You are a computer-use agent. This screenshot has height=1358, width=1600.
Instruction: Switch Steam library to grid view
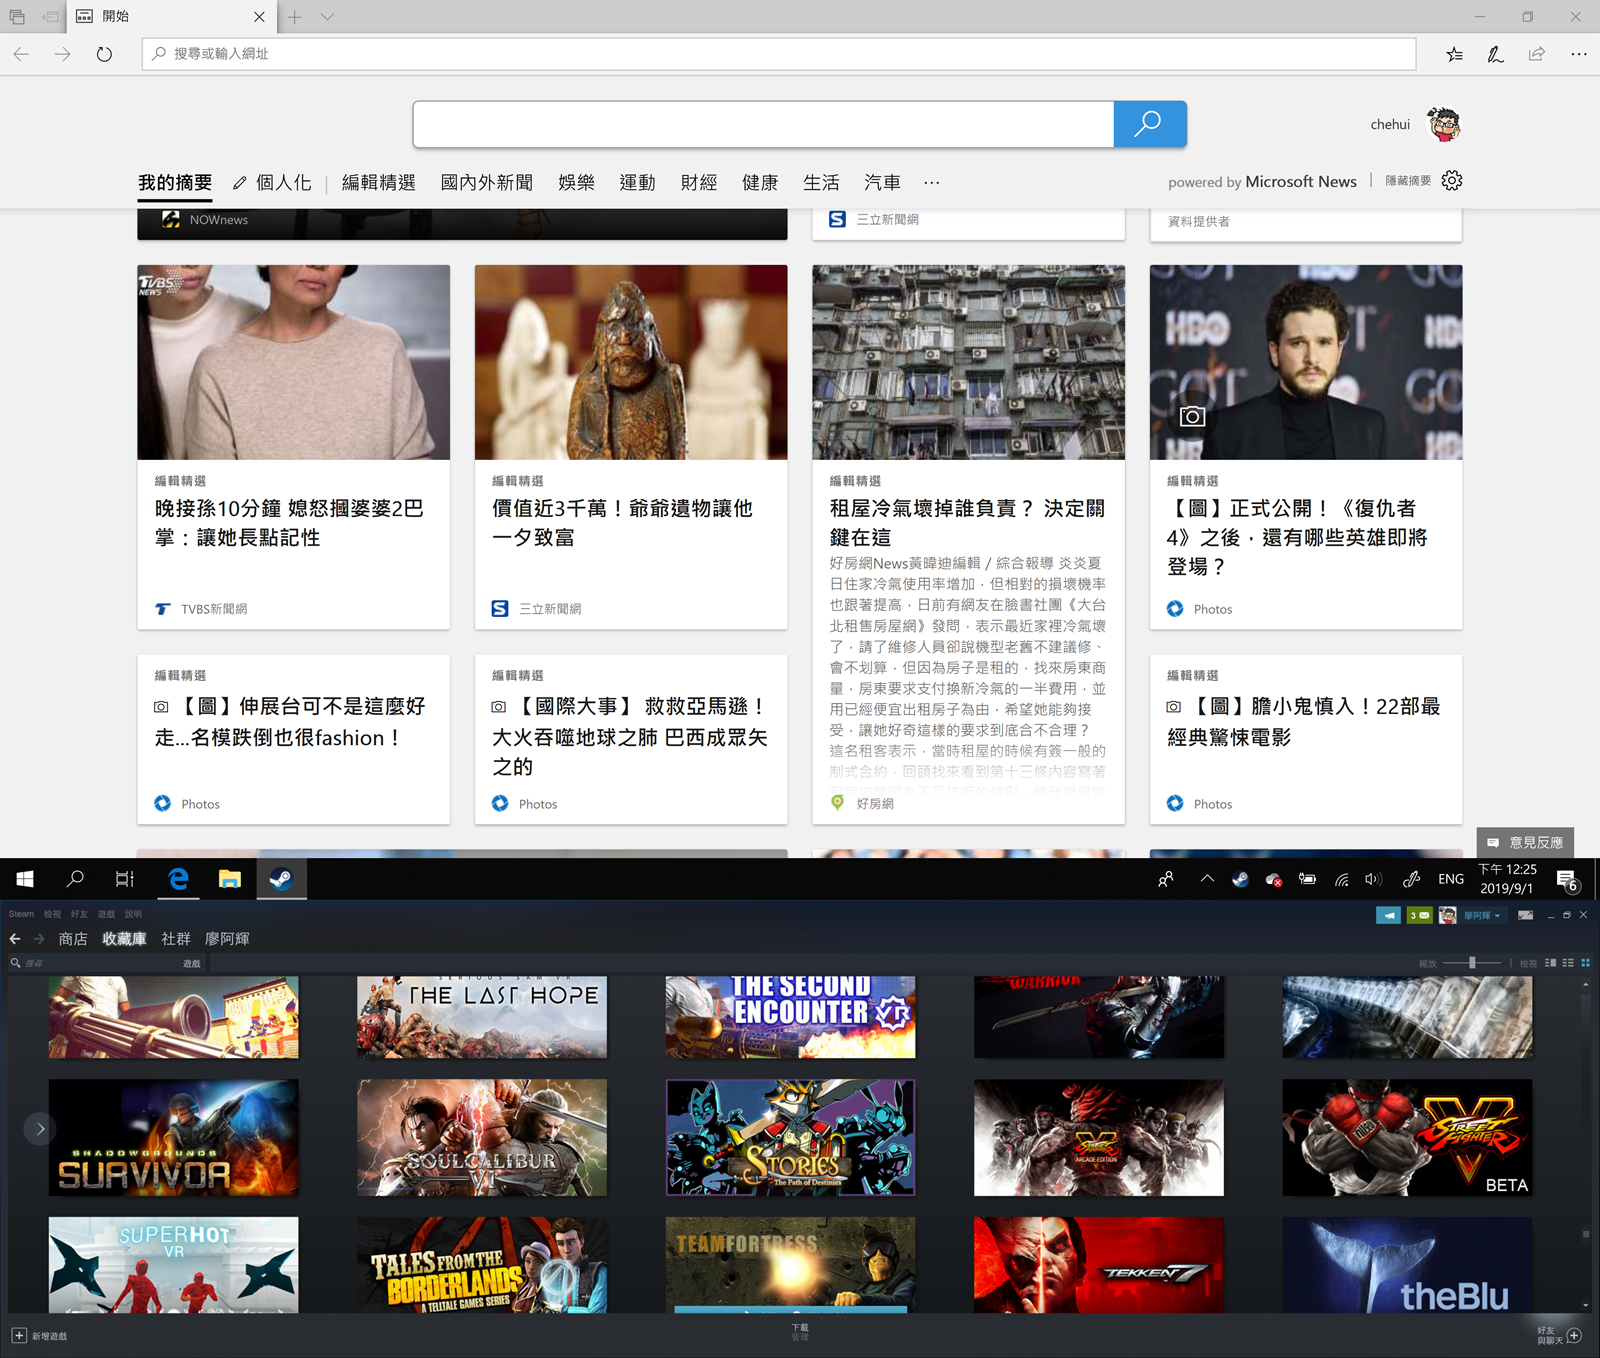click(1585, 963)
